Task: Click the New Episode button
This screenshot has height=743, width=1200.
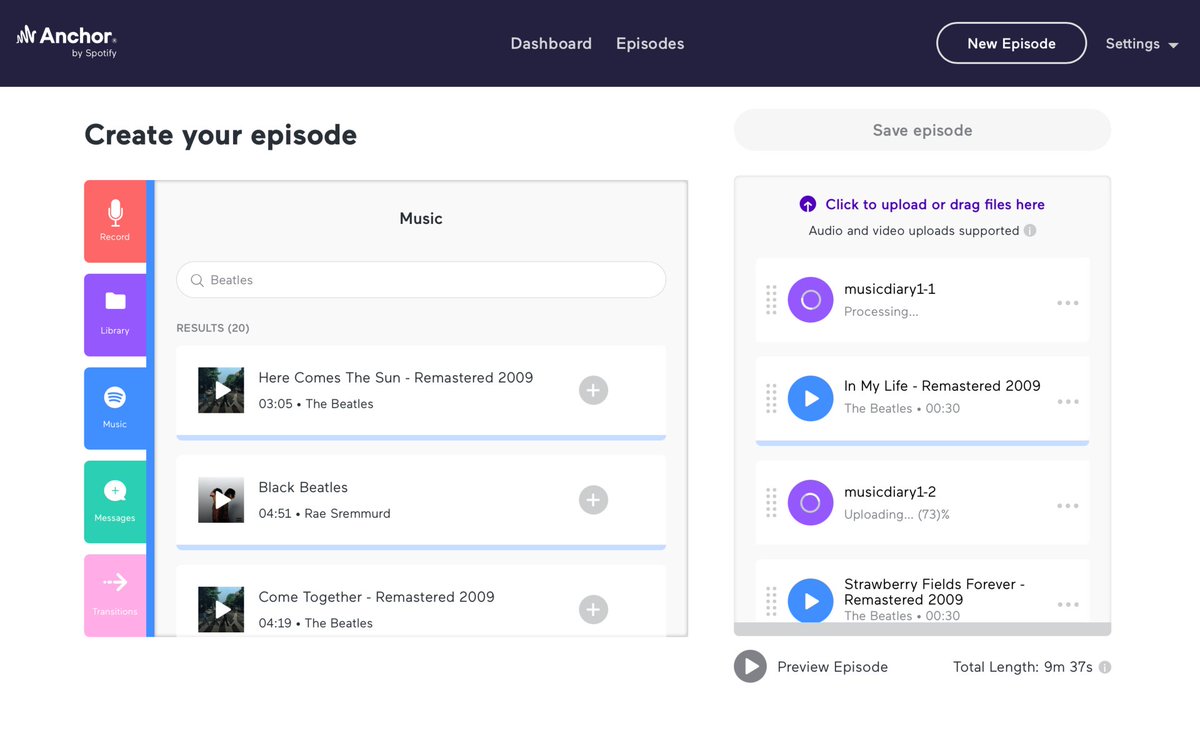Action: coord(1011,43)
